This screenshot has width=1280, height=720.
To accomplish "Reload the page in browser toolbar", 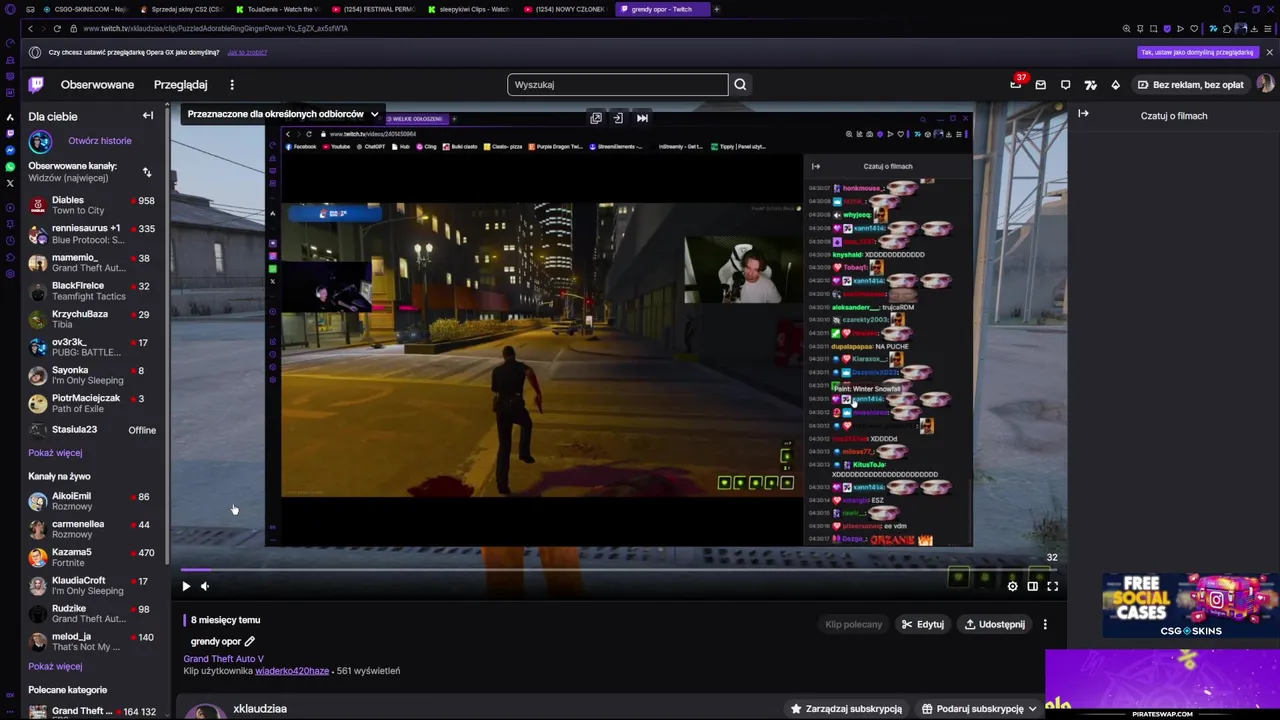I will [57, 28].
